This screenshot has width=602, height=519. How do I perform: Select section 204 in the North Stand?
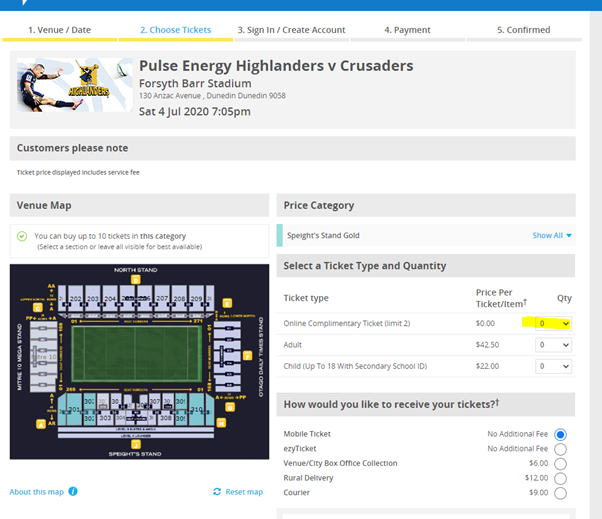(x=110, y=298)
